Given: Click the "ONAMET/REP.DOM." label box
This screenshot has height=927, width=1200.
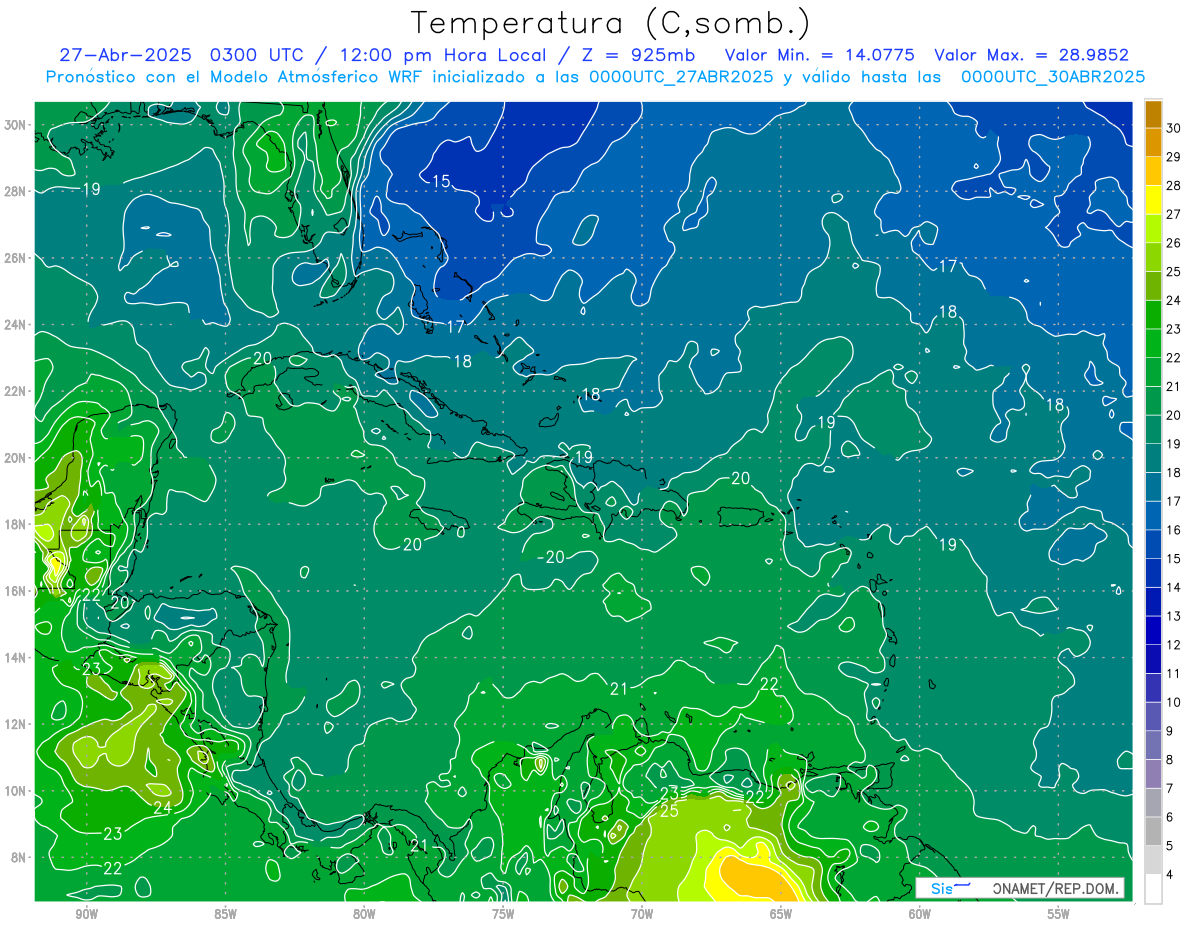Looking at the screenshot, I should (1019, 888).
